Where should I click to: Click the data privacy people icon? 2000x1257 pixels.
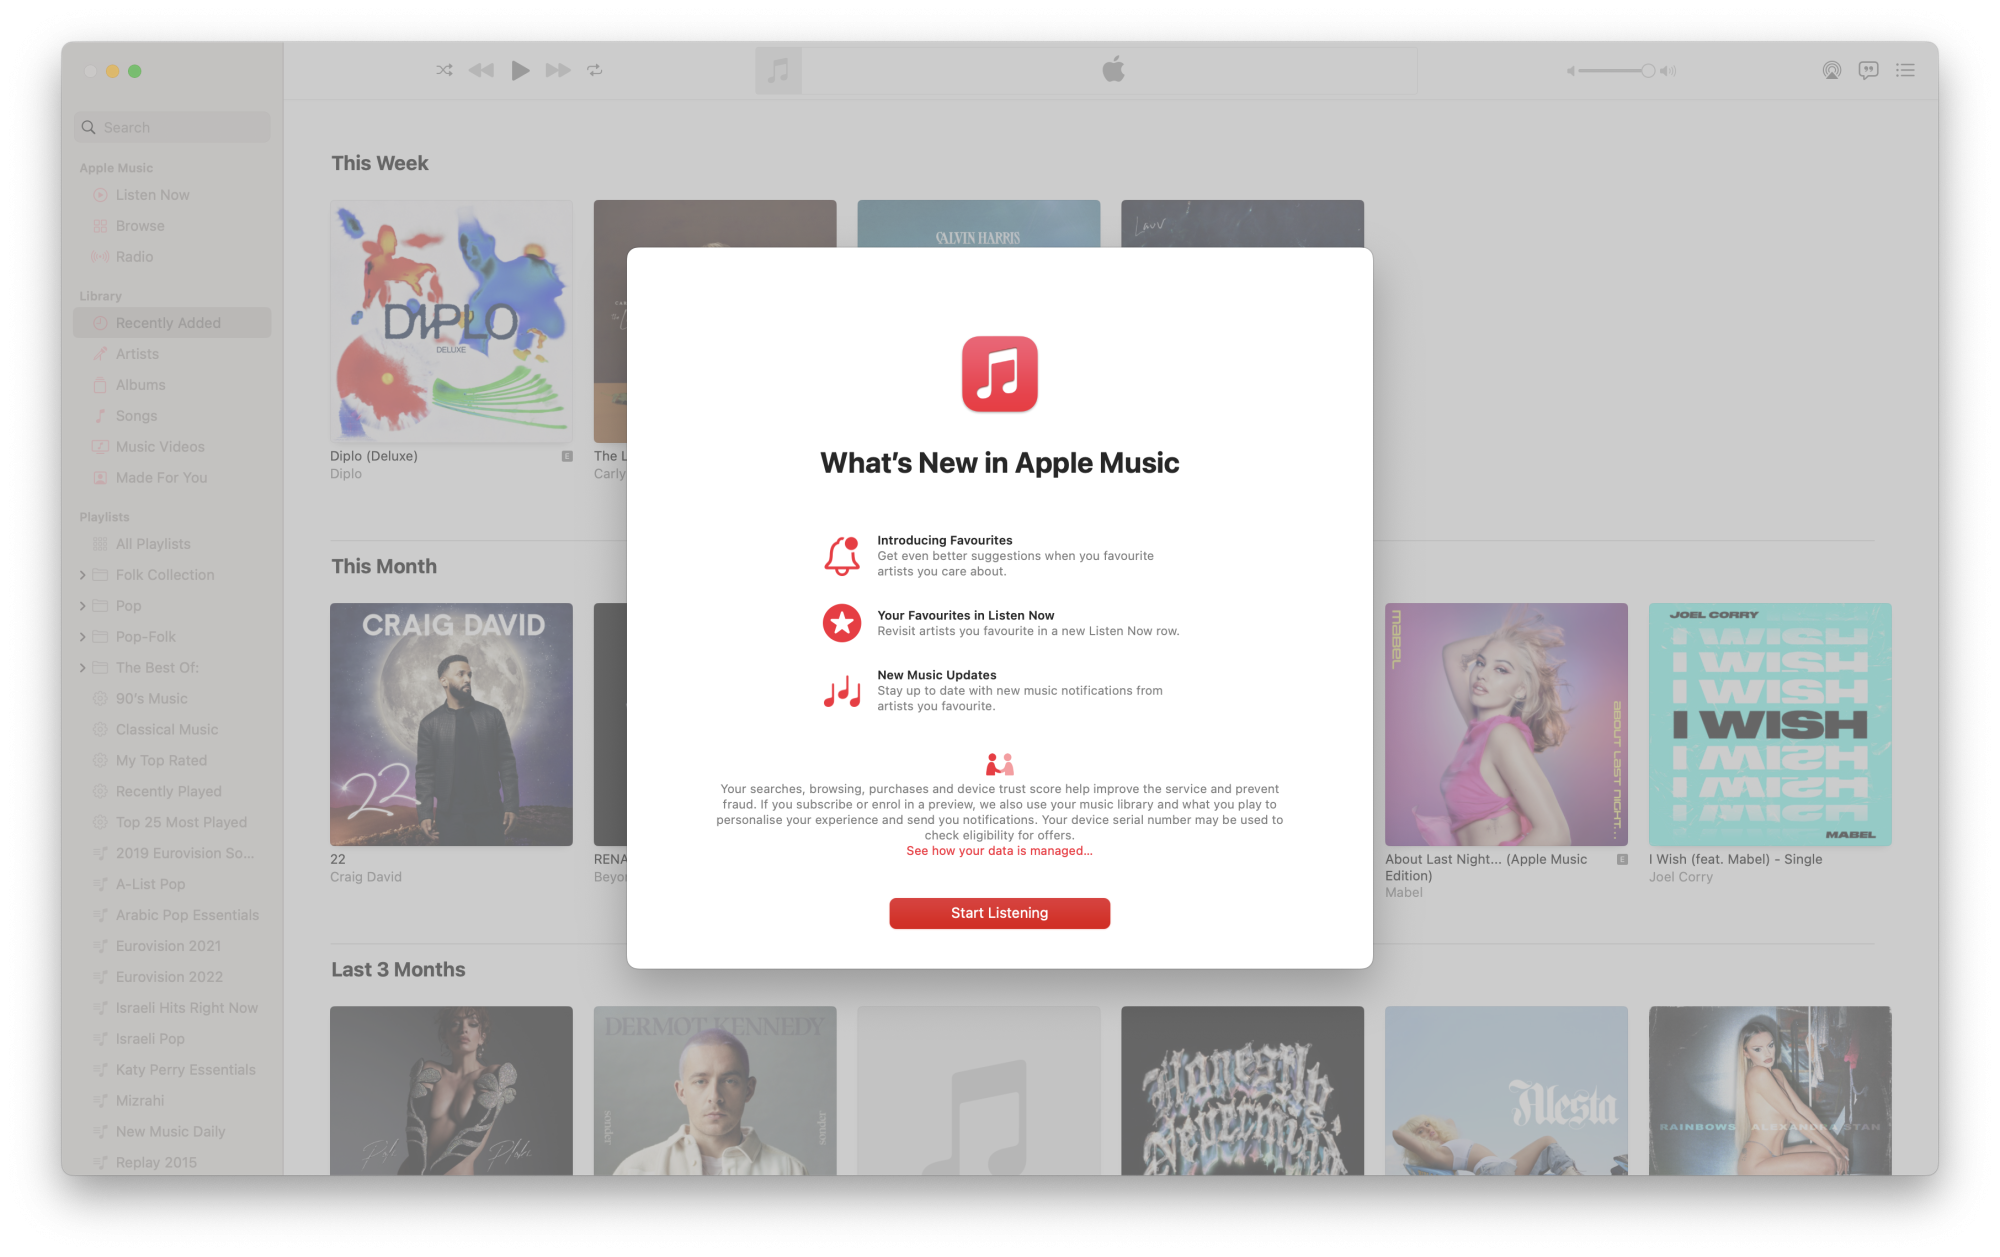[999, 765]
